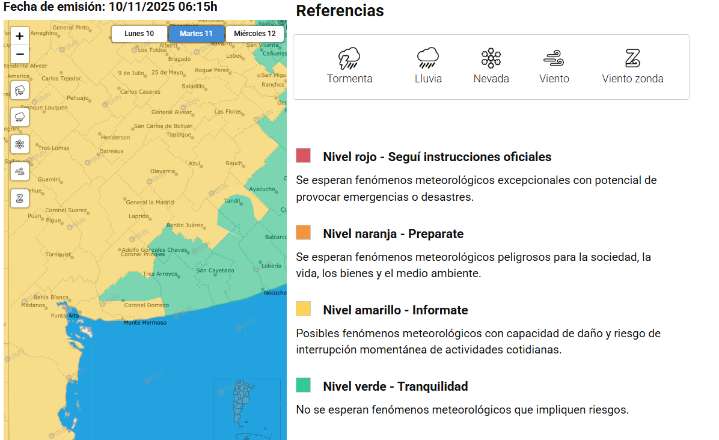Viewport: 719px width, 440px height.
Task: Zoom in on the alert map
Action: tap(20, 36)
